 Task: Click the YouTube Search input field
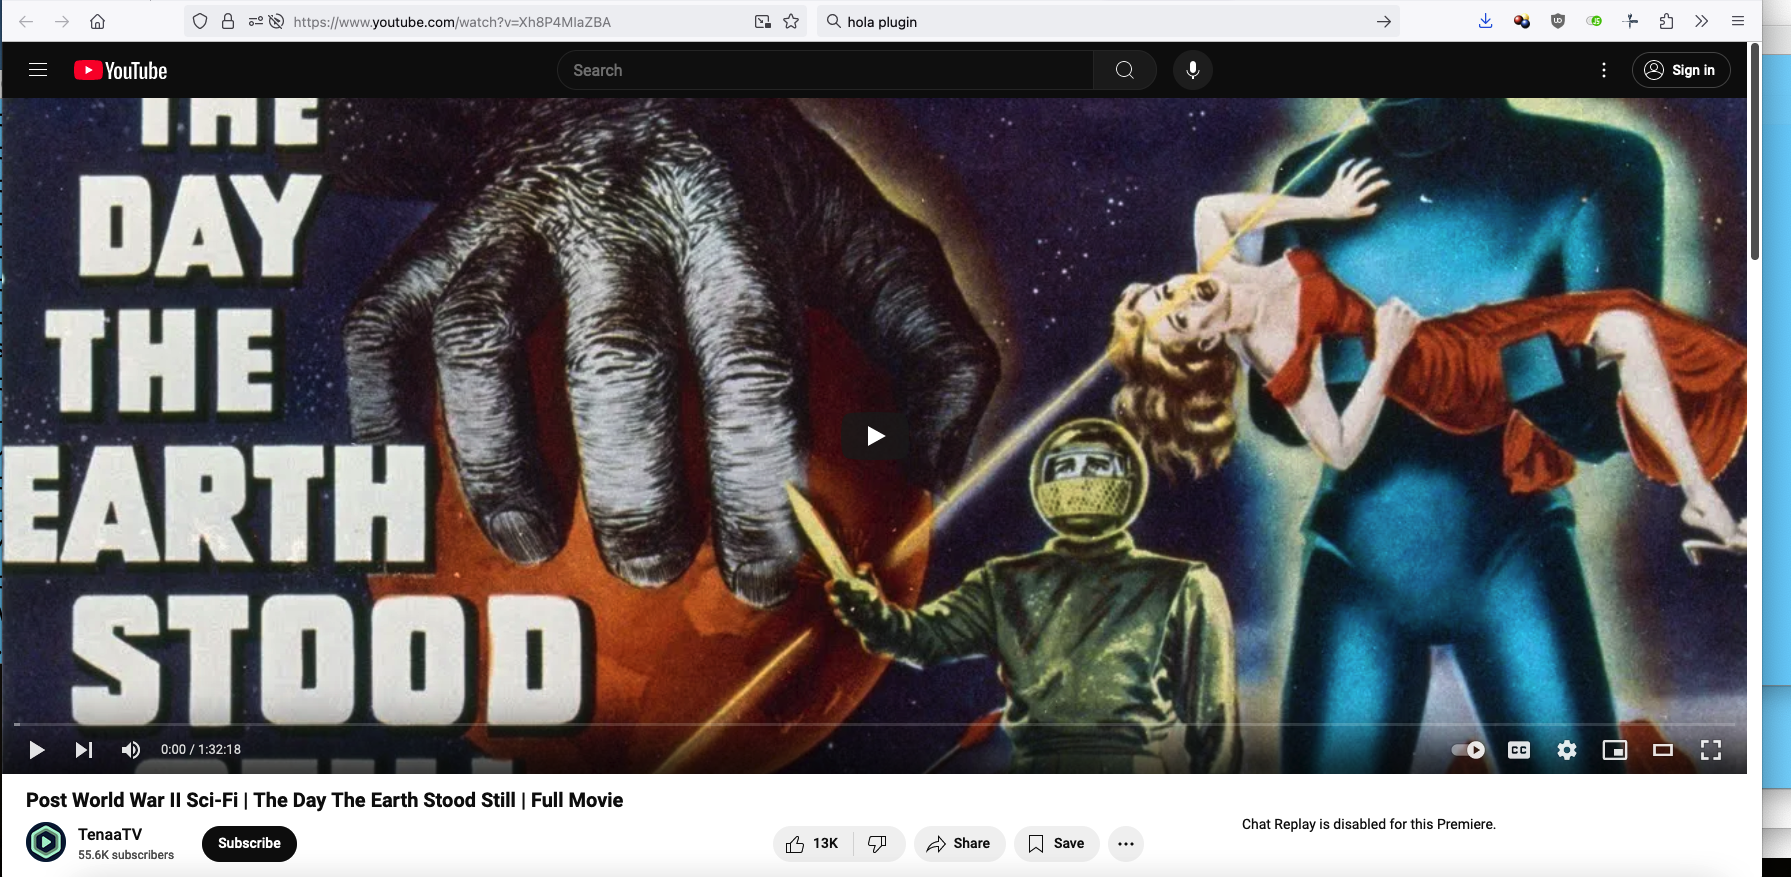826,70
